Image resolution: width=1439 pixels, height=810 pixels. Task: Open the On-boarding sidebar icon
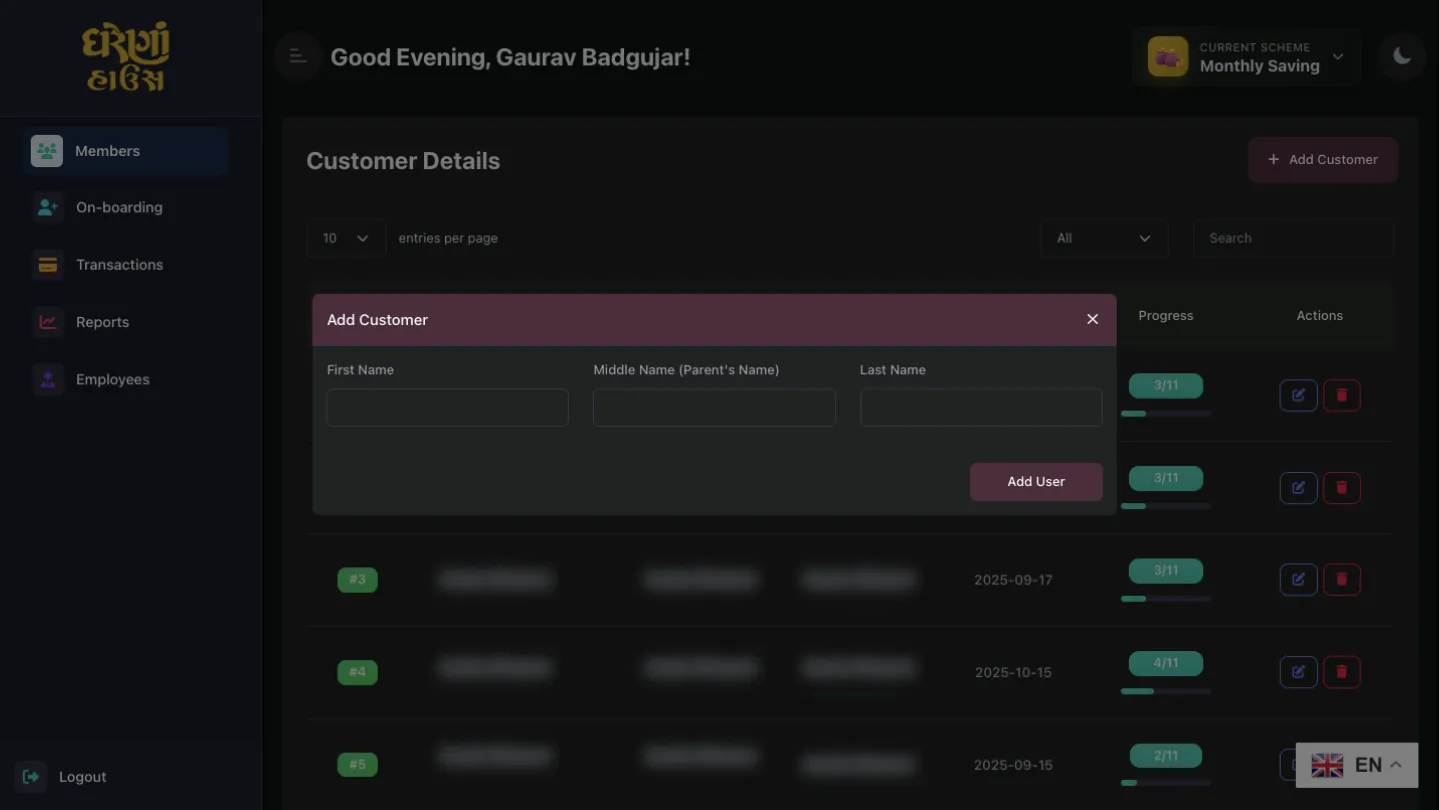[47, 208]
